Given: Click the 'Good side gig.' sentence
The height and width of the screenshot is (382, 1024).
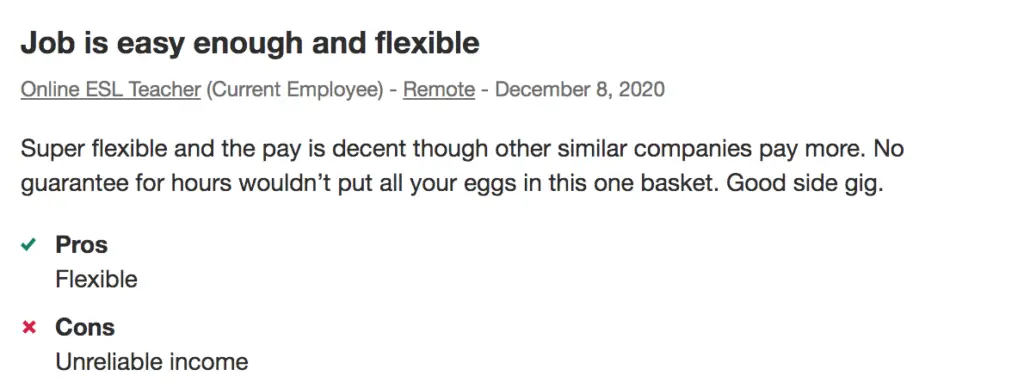Looking at the screenshot, I should pos(805,184).
